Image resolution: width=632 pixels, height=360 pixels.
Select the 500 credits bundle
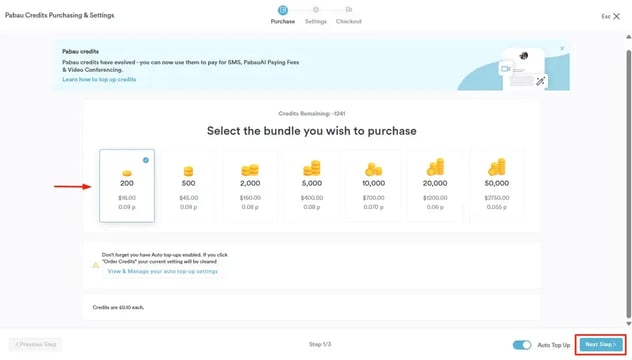[188, 185]
